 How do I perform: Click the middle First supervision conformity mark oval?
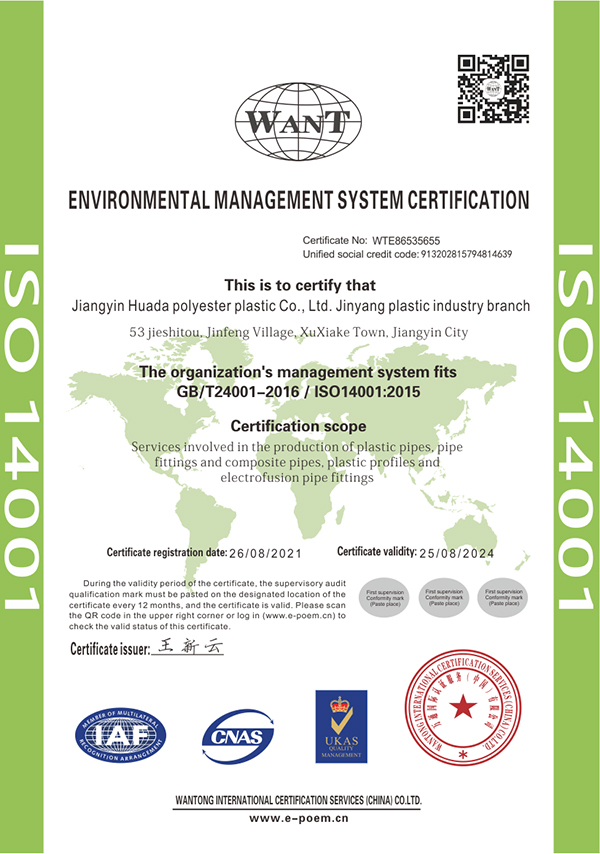pyautogui.click(x=444, y=597)
